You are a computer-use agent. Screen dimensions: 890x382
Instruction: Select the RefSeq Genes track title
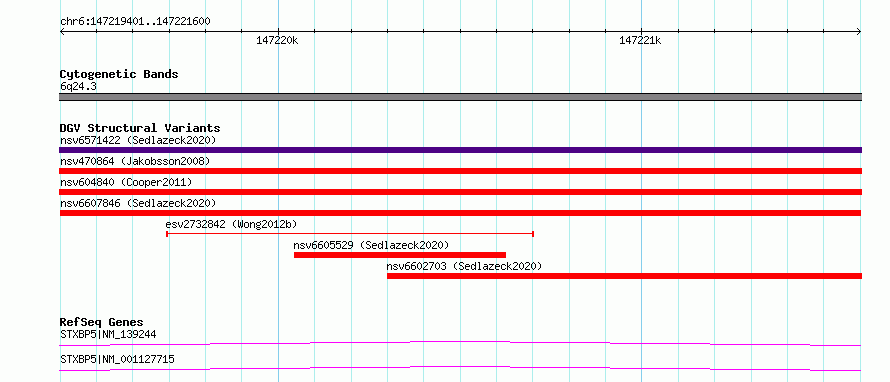(x=102, y=323)
